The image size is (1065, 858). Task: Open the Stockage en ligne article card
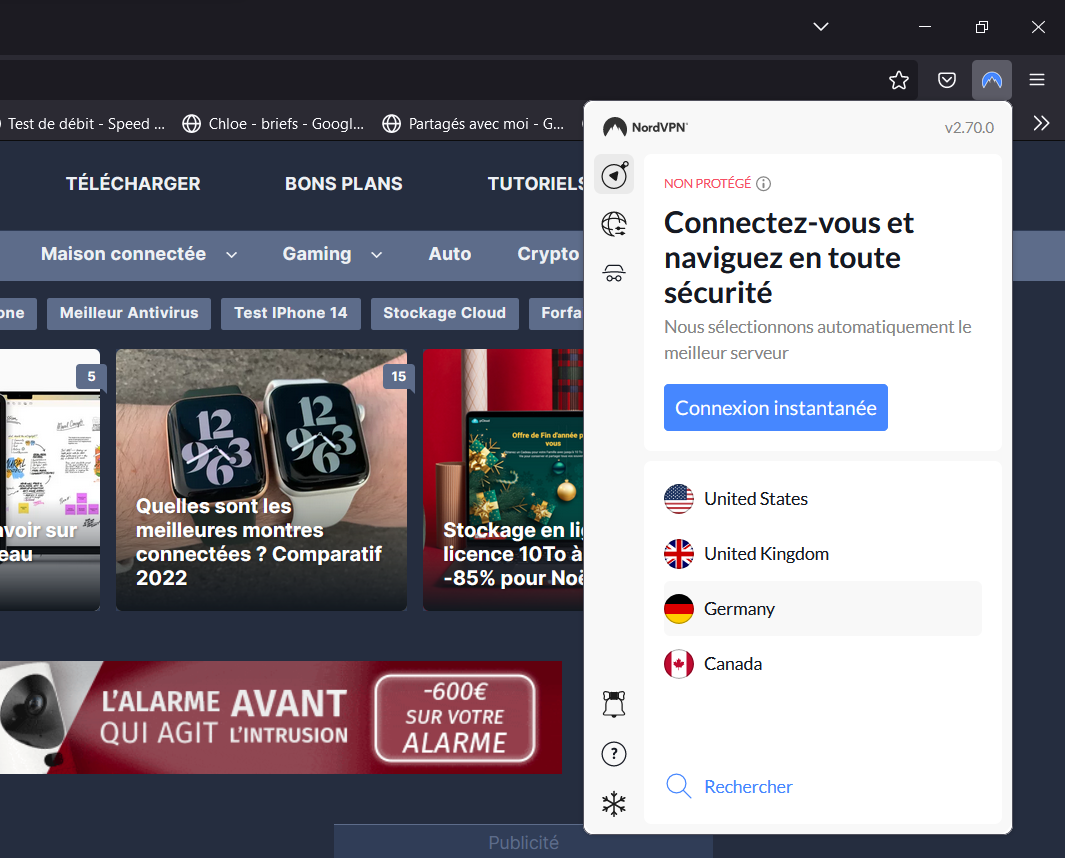(x=503, y=480)
